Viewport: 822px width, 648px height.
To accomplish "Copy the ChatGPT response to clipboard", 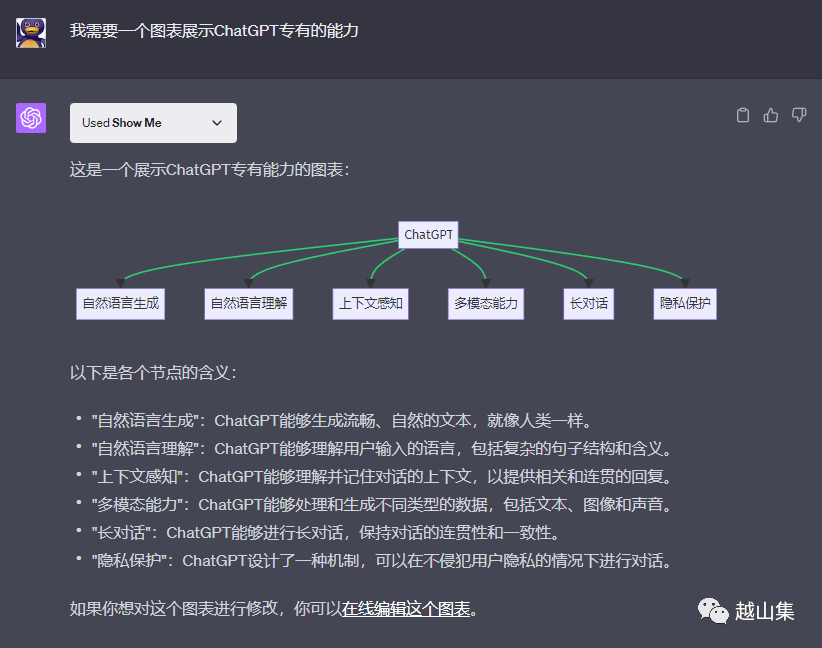I will [x=743, y=115].
